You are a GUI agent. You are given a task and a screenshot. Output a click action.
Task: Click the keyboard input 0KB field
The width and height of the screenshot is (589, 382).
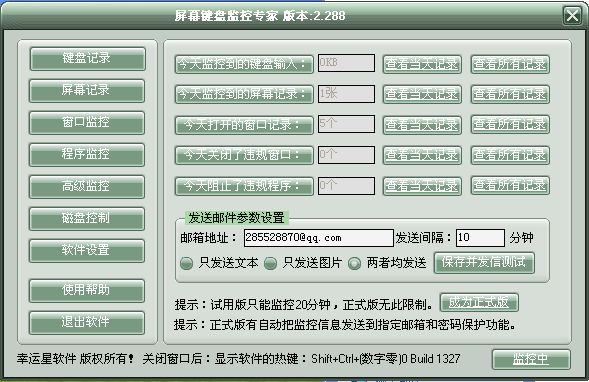(x=346, y=63)
